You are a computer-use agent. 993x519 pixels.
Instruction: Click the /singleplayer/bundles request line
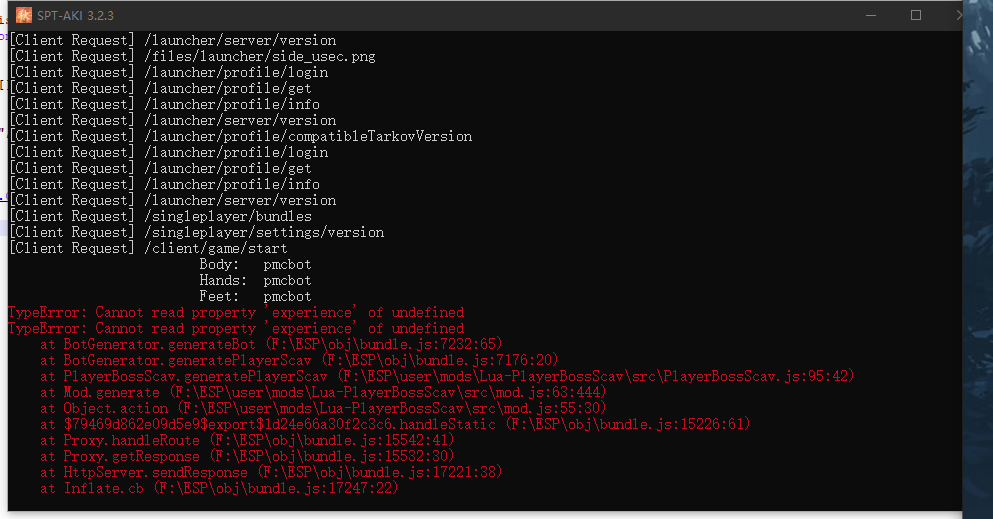(160, 216)
